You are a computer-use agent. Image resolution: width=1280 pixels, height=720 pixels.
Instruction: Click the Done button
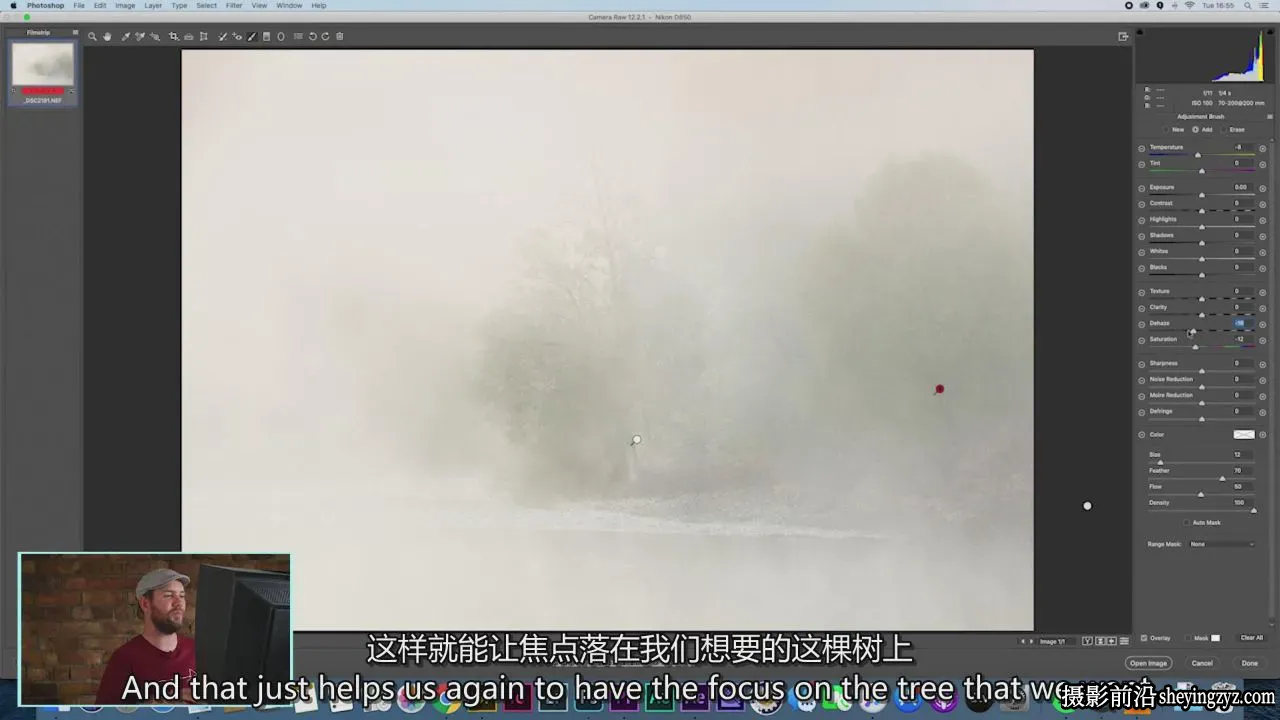pyautogui.click(x=1250, y=663)
